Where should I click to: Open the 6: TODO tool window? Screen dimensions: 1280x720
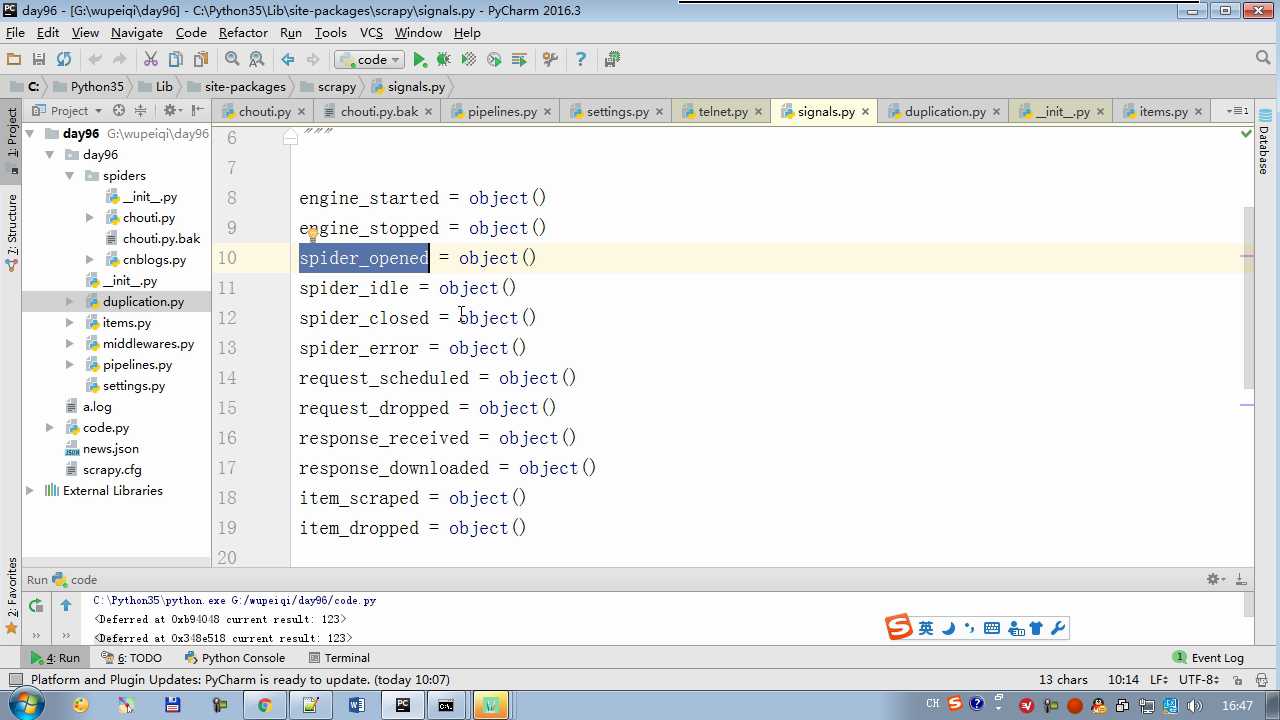pyautogui.click(x=130, y=658)
